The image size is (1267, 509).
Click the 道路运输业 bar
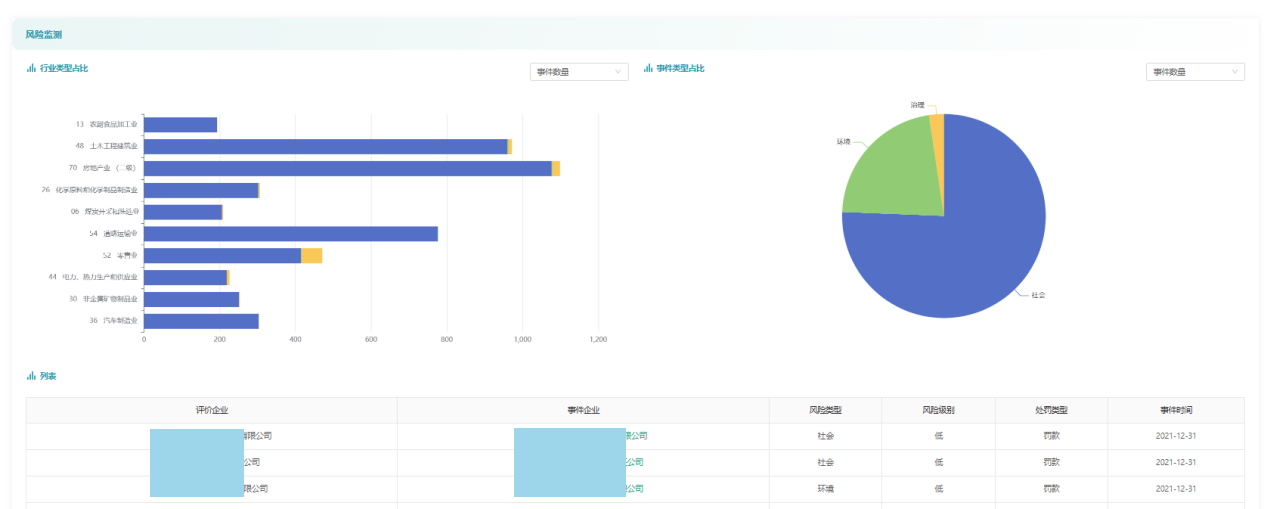click(290, 234)
